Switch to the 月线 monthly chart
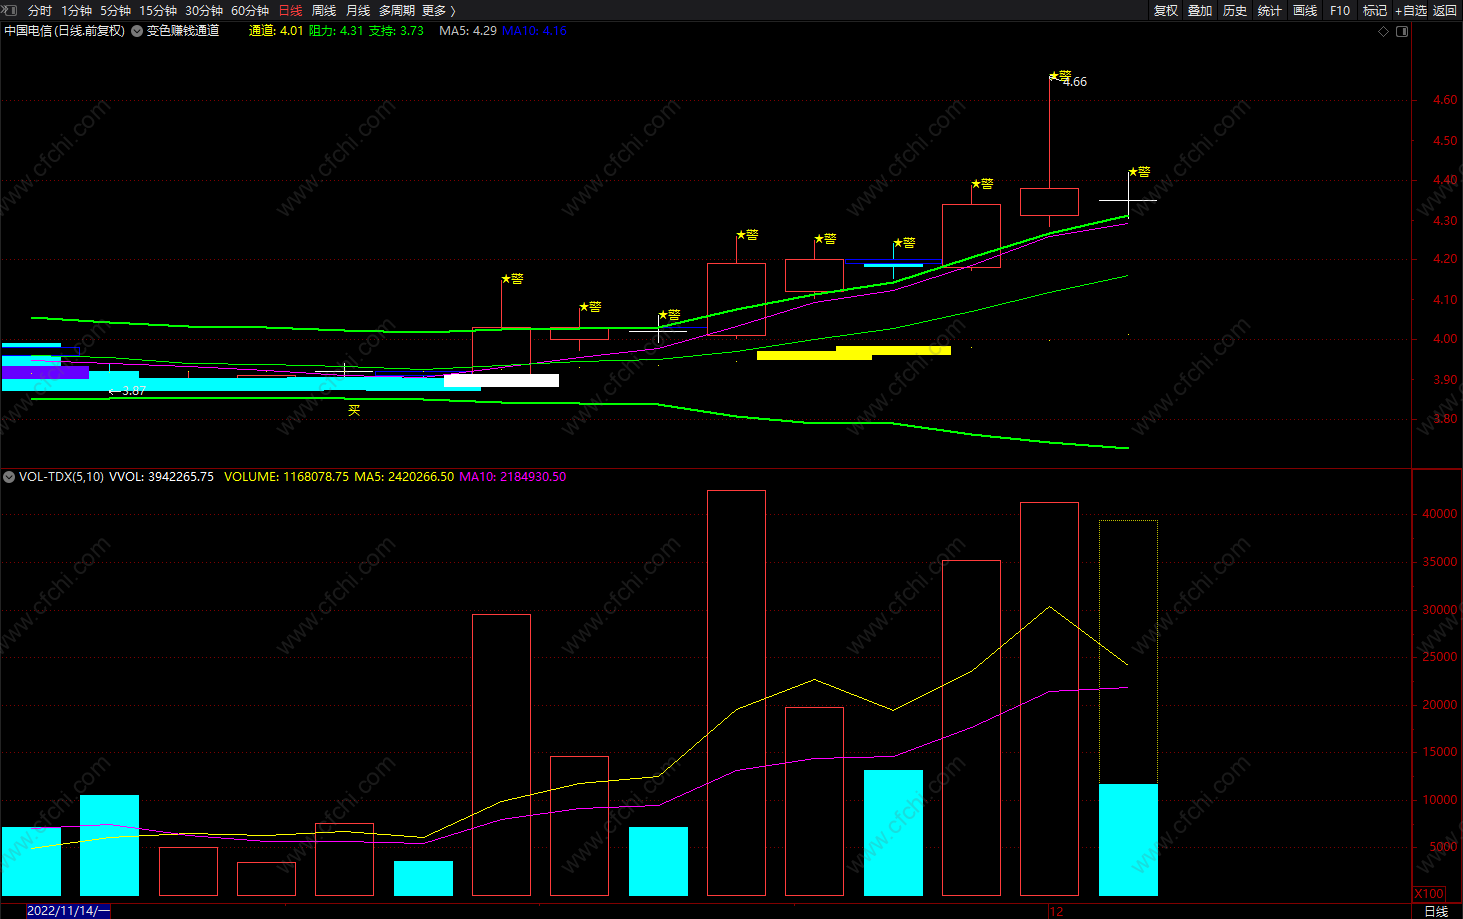The width and height of the screenshot is (1463, 919). tap(358, 10)
